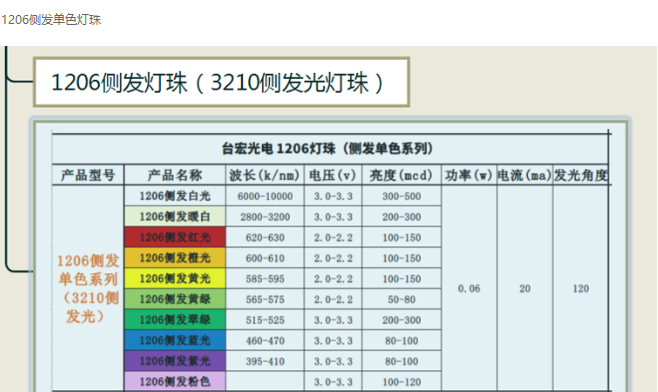The height and width of the screenshot is (392, 658).
Task: Click wavelength value 515-525
Action: 265,320
